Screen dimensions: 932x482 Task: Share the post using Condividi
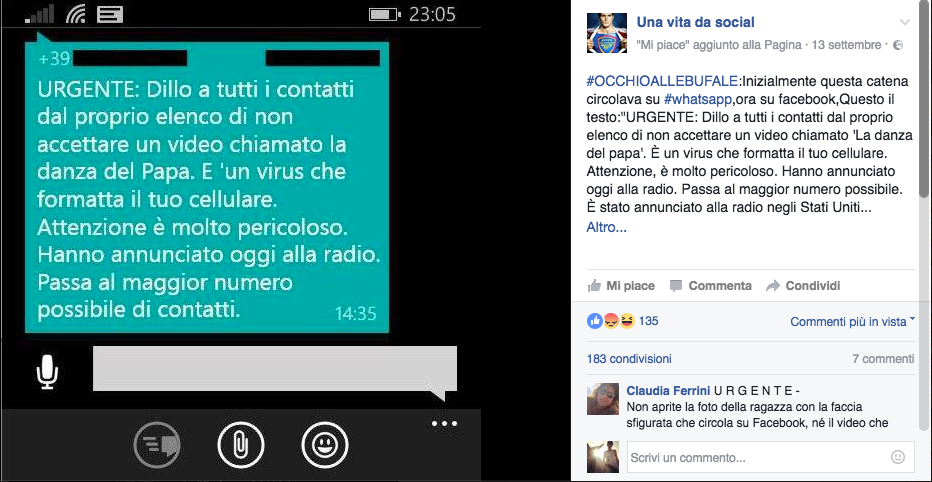tap(803, 286)
